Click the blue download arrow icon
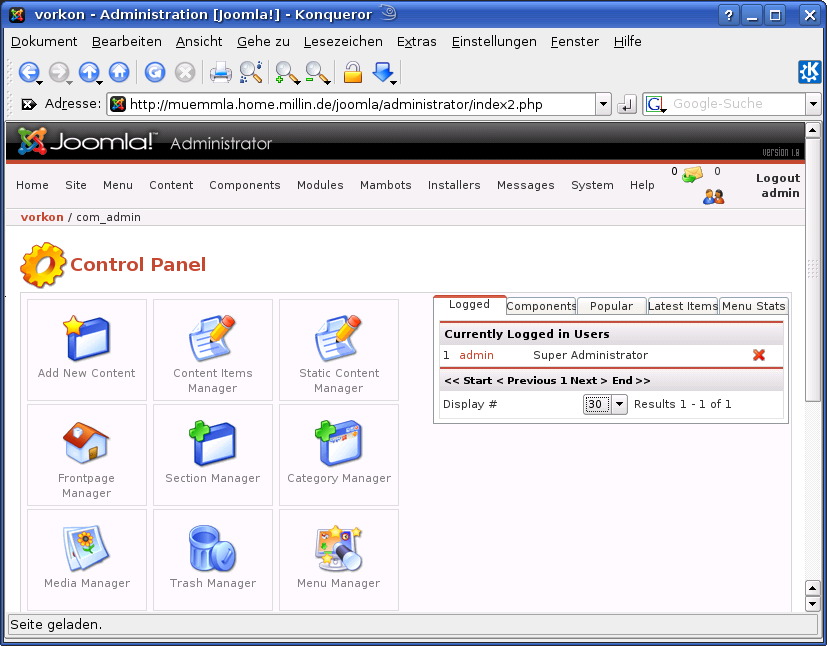 pos(383,72)
